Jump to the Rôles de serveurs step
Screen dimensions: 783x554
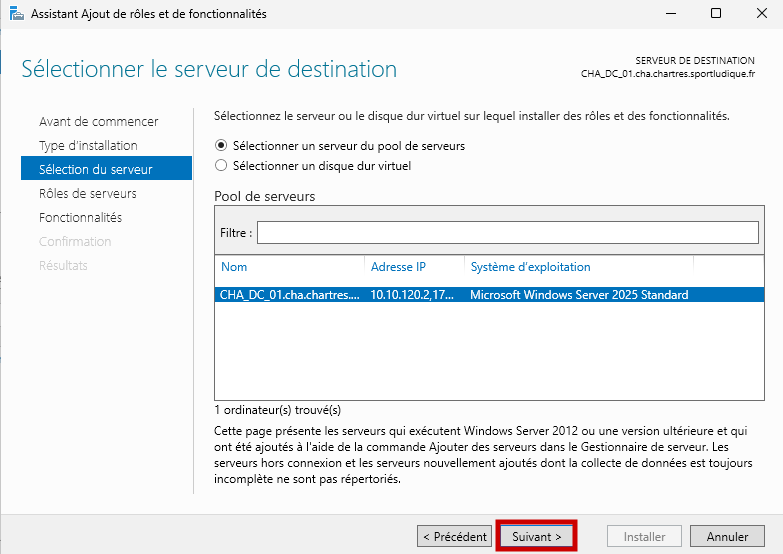coord(88,193)
